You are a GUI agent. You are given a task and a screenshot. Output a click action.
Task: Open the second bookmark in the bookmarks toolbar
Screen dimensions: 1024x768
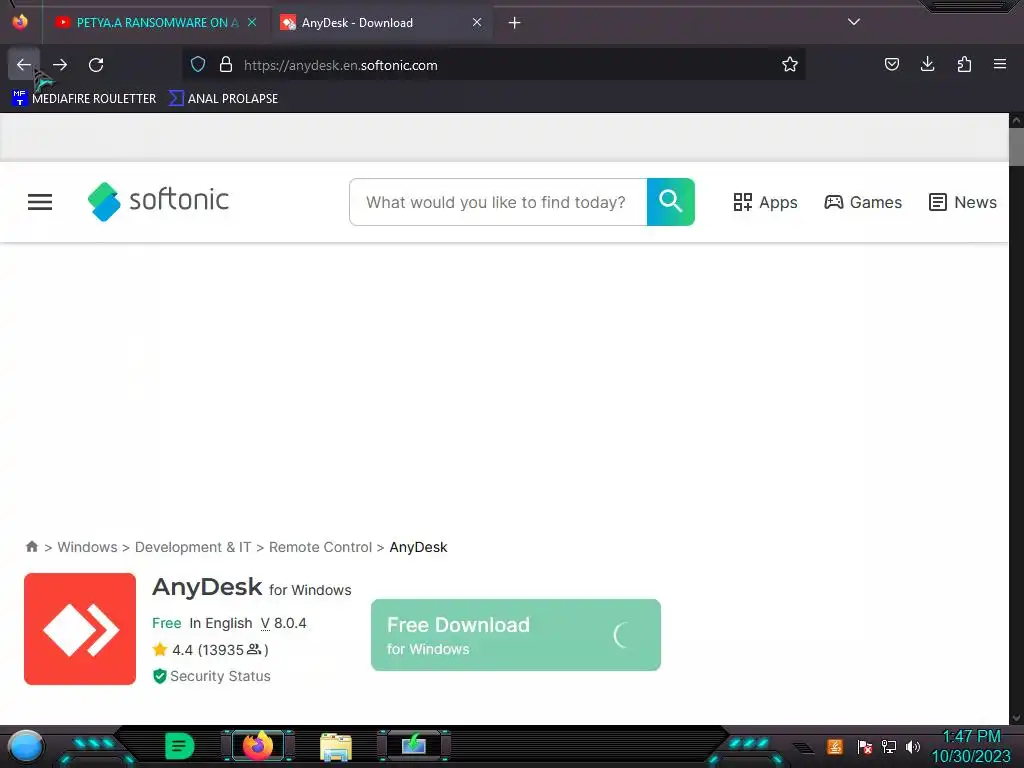click(223, 99)
